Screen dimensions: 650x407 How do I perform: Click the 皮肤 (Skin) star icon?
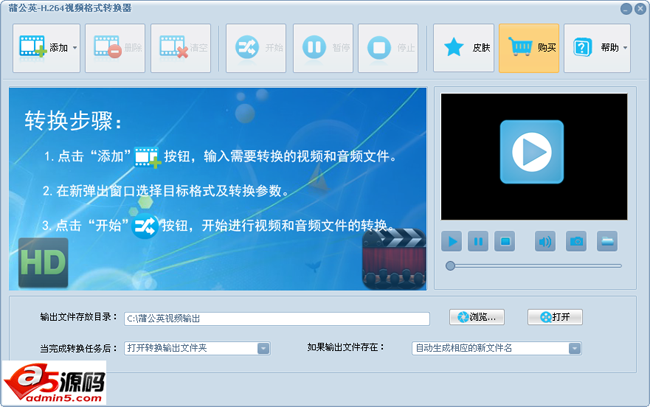[x=463, y=47]
